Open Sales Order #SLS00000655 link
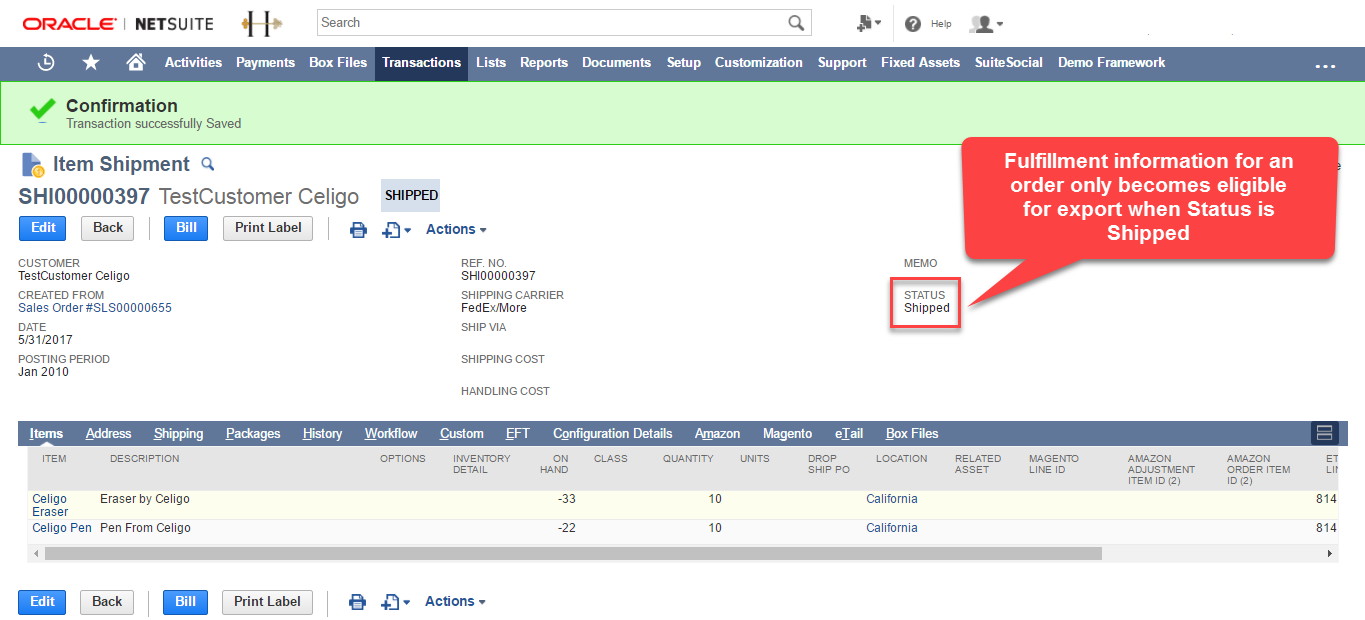1365x620 pixels. pyautogui.click(x=95, y=308)
